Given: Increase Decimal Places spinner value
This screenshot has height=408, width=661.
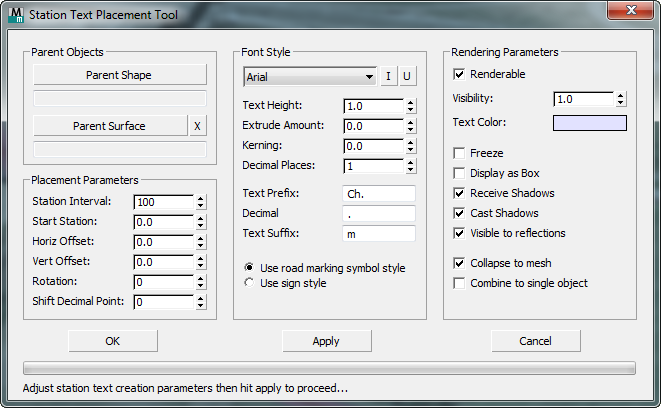Looking at the screenshot, I should click(410, 161).
